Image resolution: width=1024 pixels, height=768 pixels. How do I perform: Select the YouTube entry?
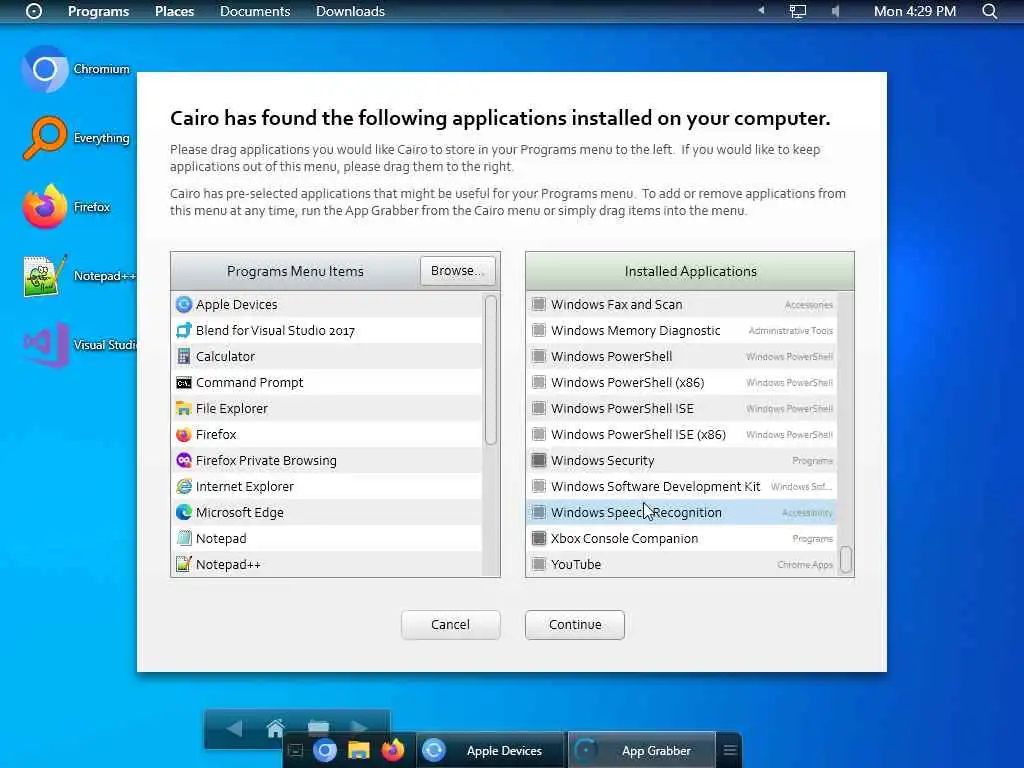coord(681,564)
